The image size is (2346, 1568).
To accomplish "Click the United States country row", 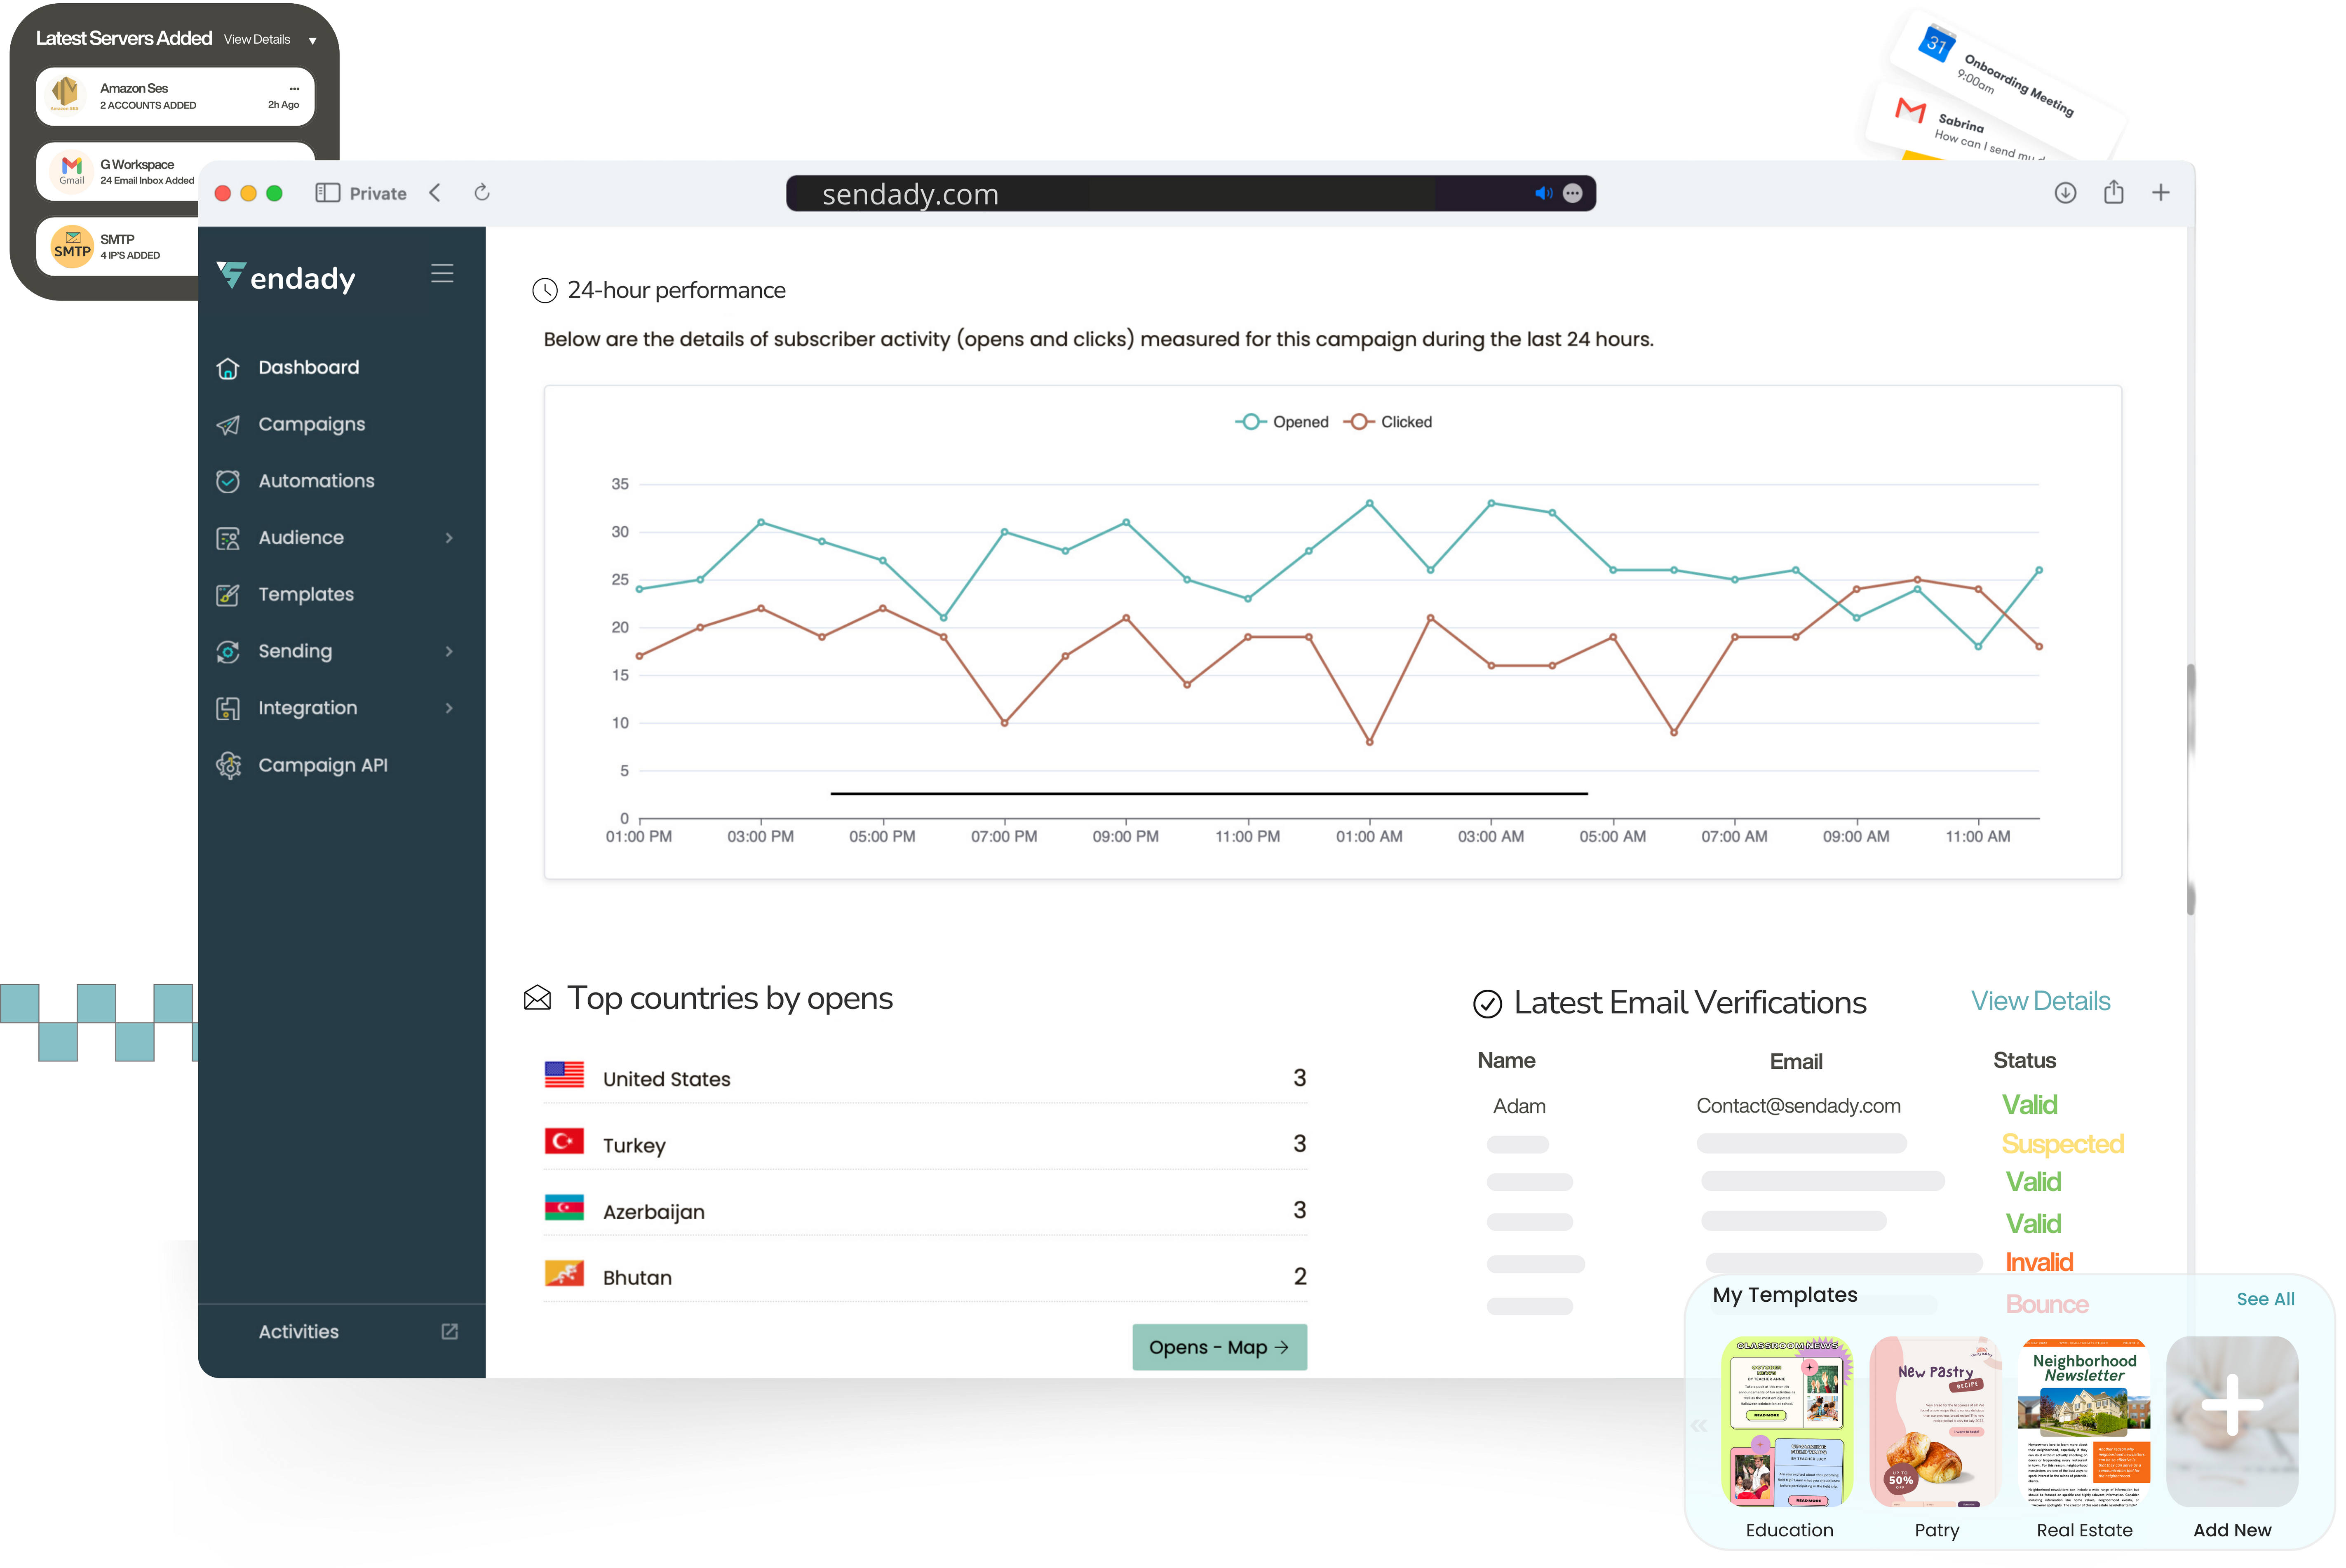I will pyautogui.click(x=925, y=1078).
